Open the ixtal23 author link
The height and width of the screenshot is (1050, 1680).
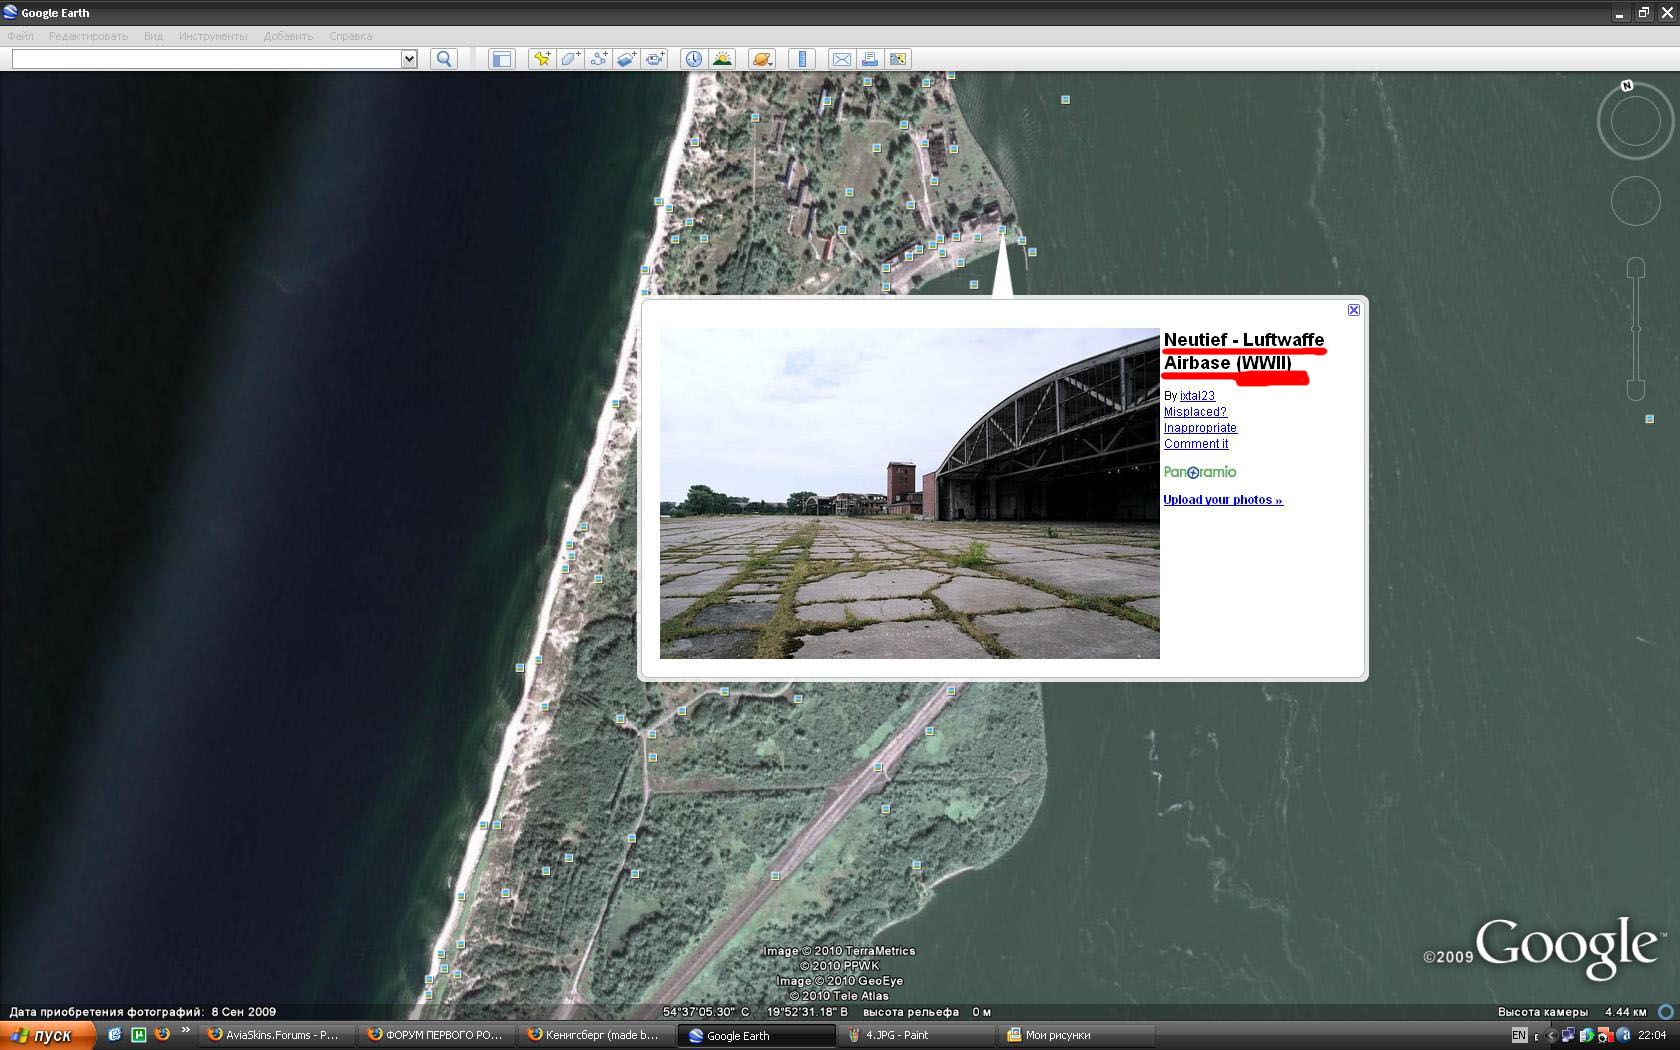(1197, 396)
